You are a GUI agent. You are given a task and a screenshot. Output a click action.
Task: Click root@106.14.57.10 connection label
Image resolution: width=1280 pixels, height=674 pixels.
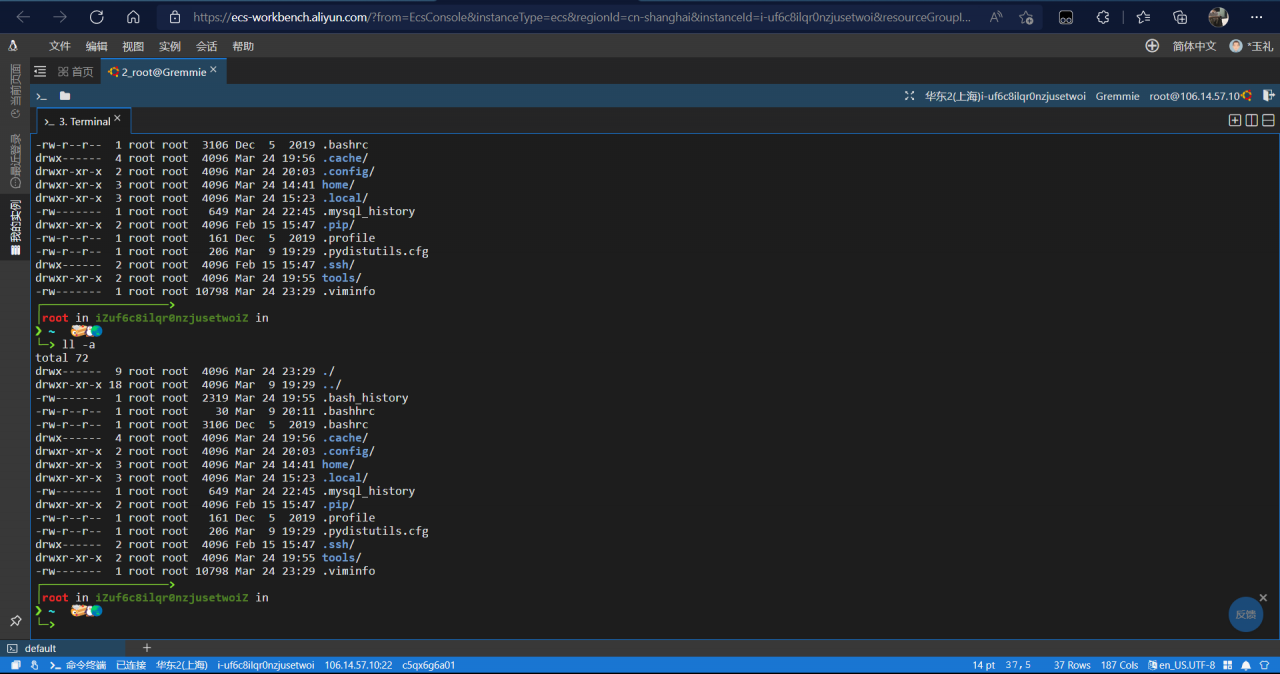pos(1195,96)
